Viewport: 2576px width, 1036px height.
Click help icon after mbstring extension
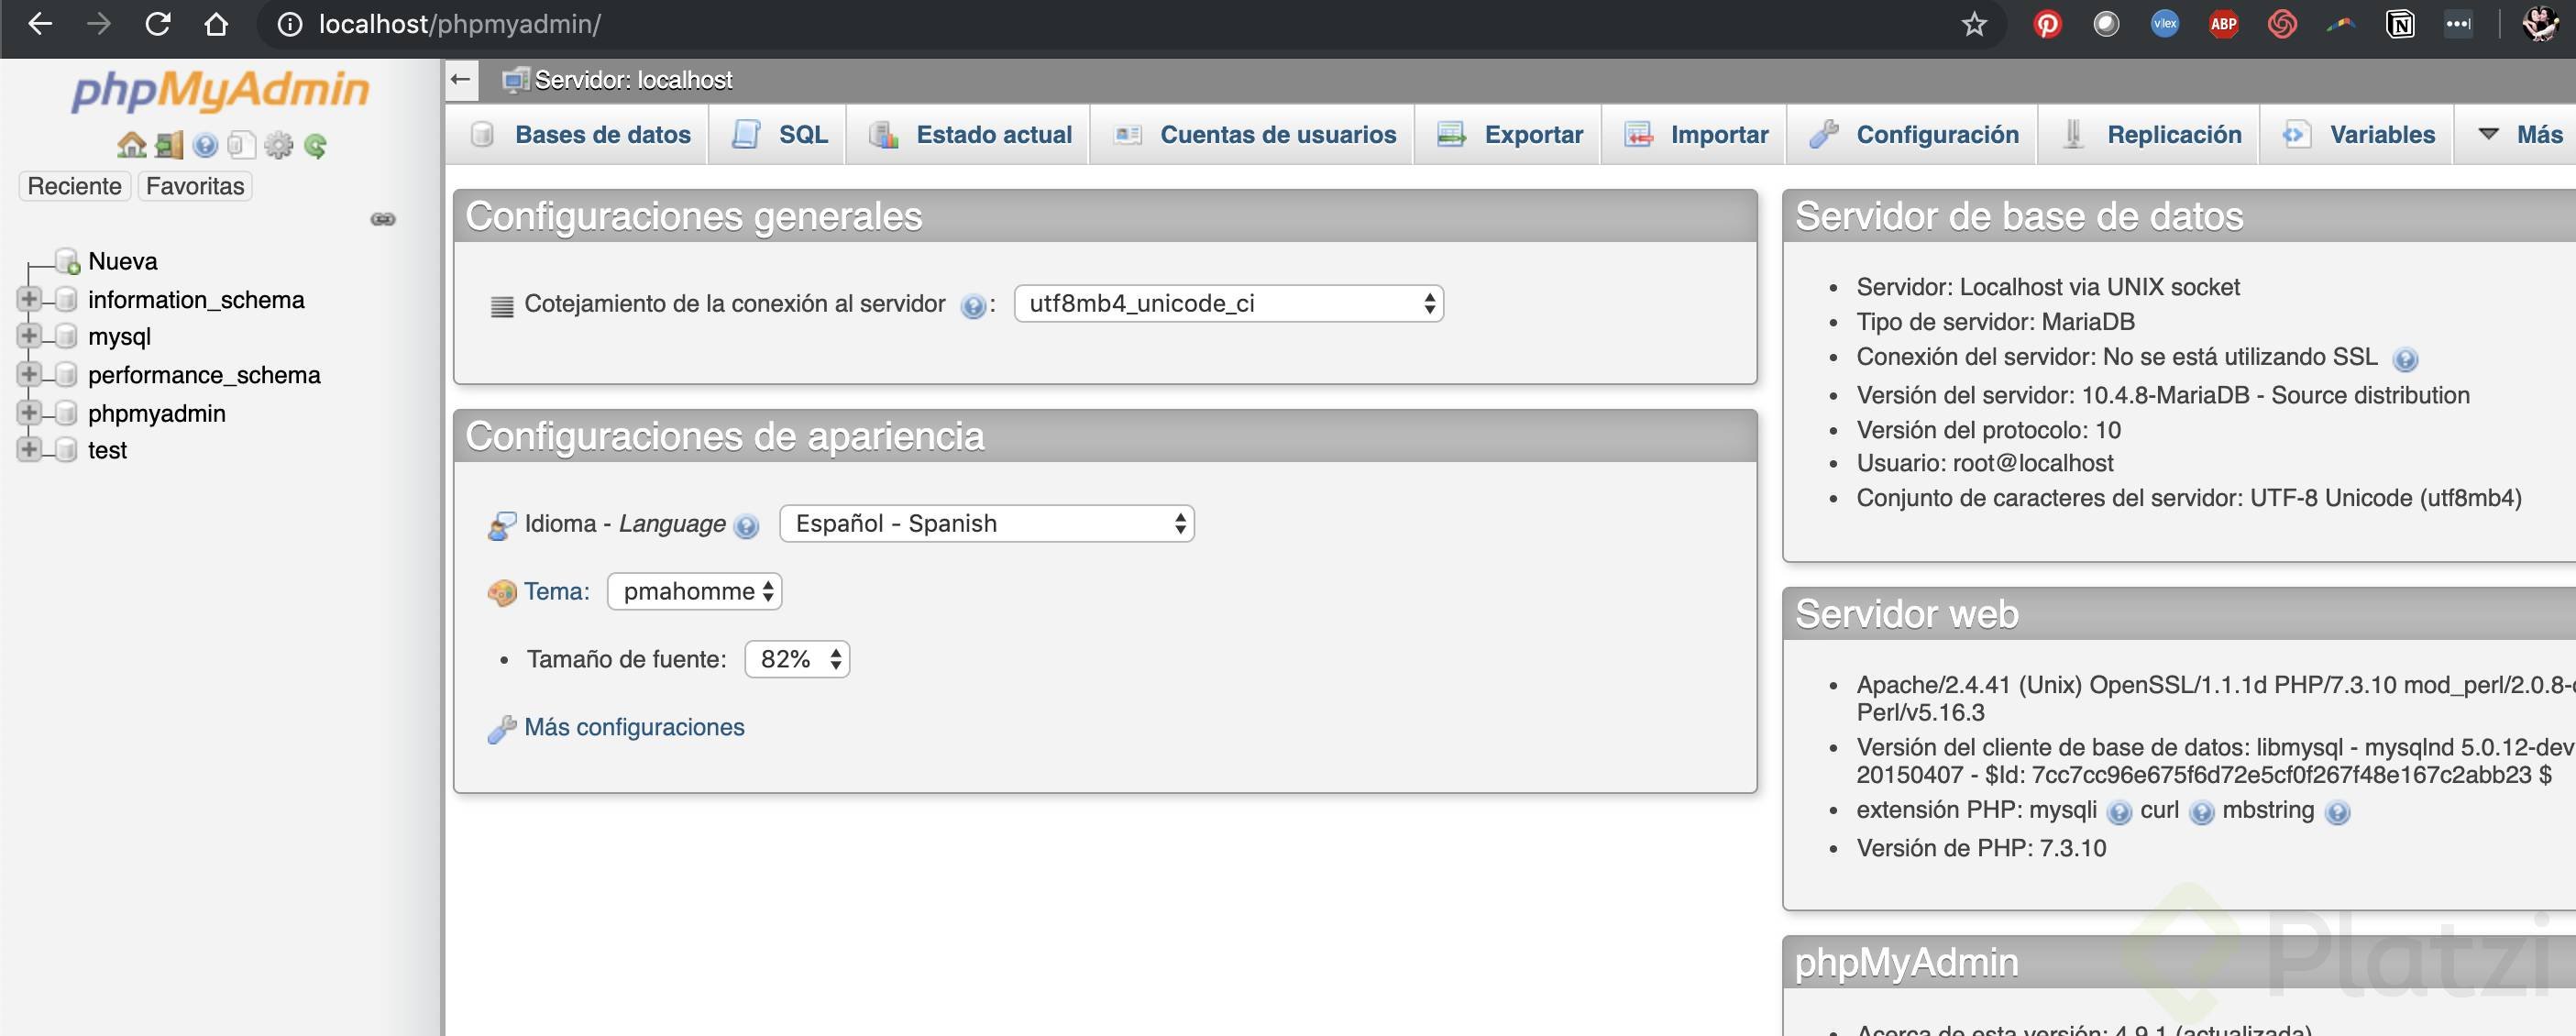2337,812
